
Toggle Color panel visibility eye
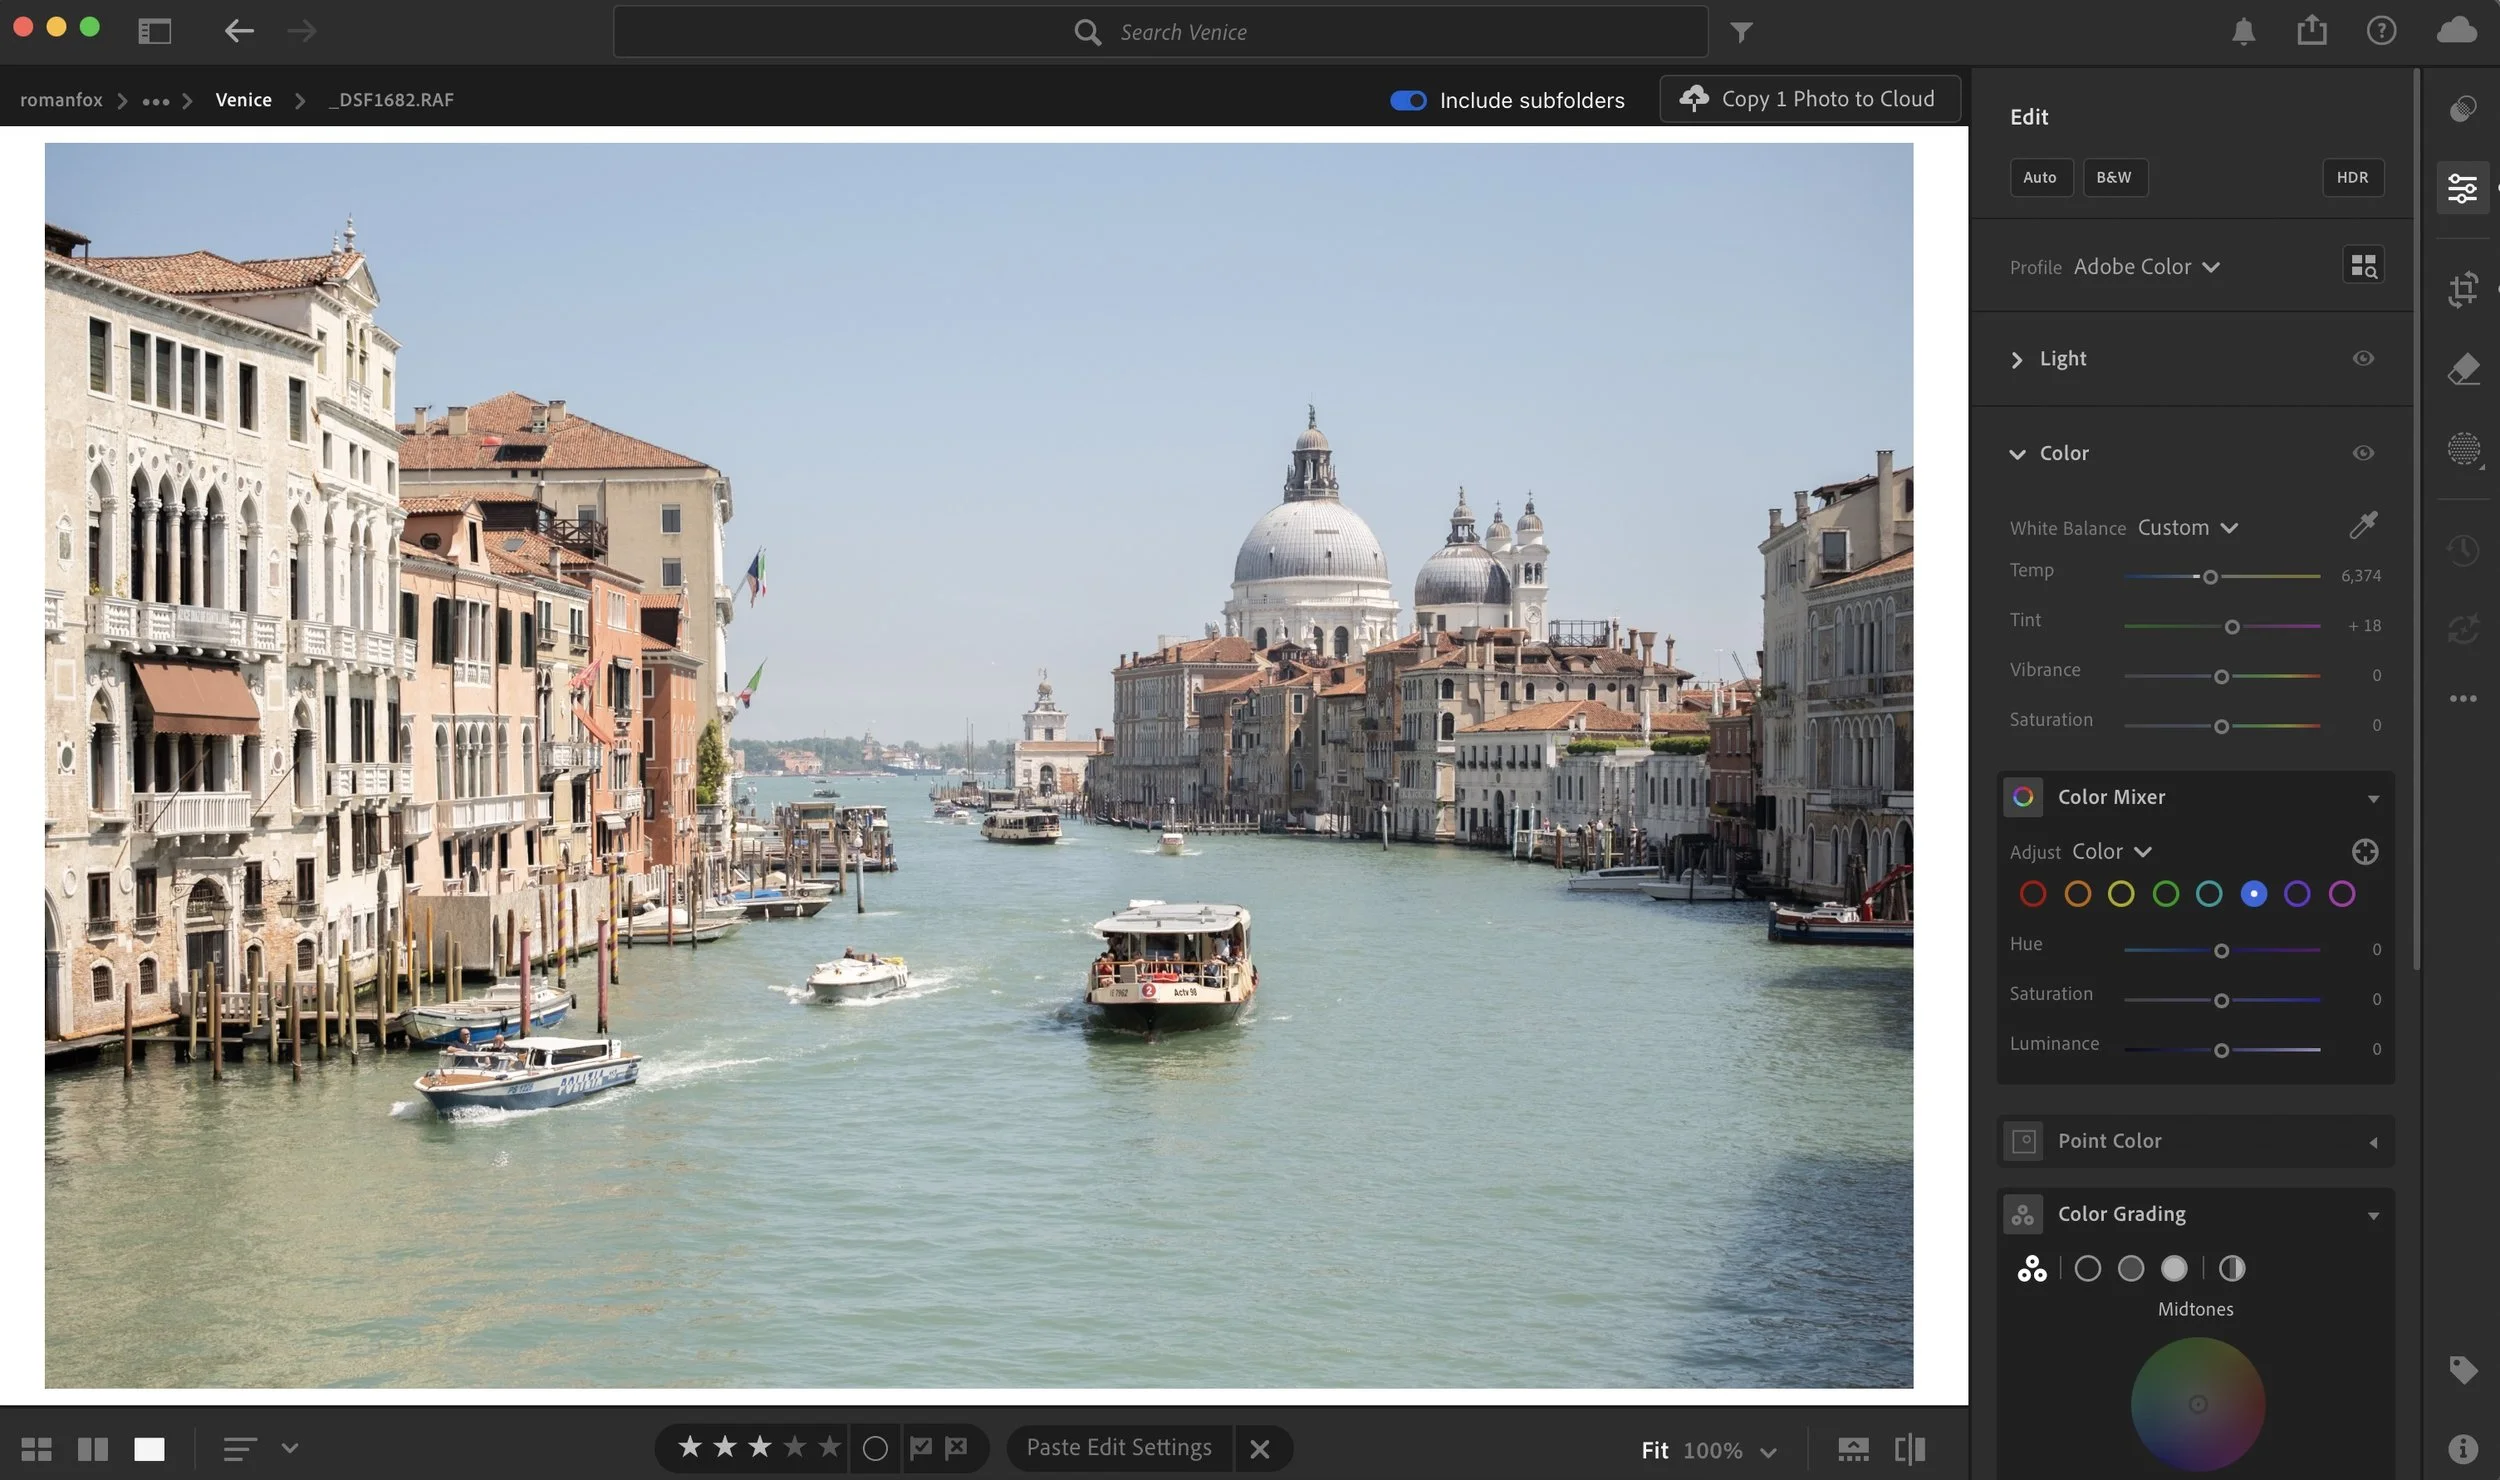click(x=2363, y=453)
